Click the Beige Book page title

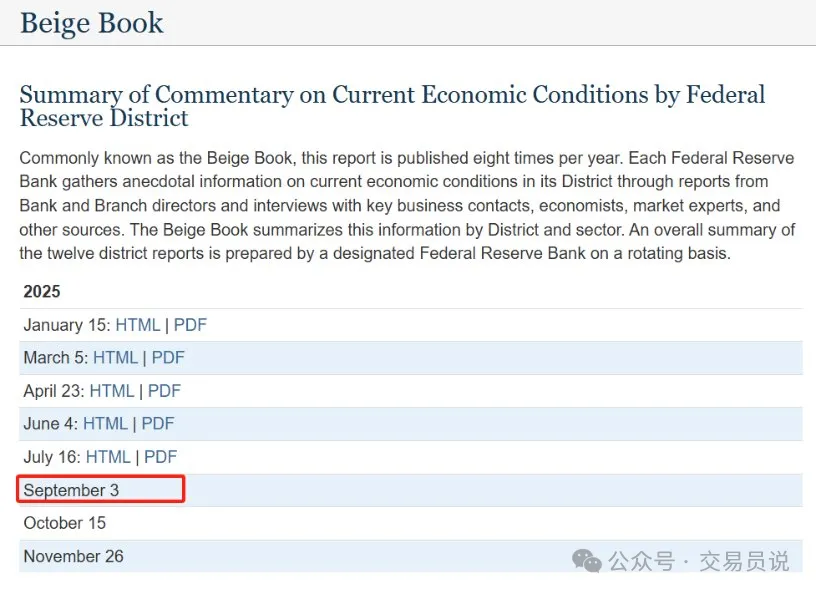point(91,23)
